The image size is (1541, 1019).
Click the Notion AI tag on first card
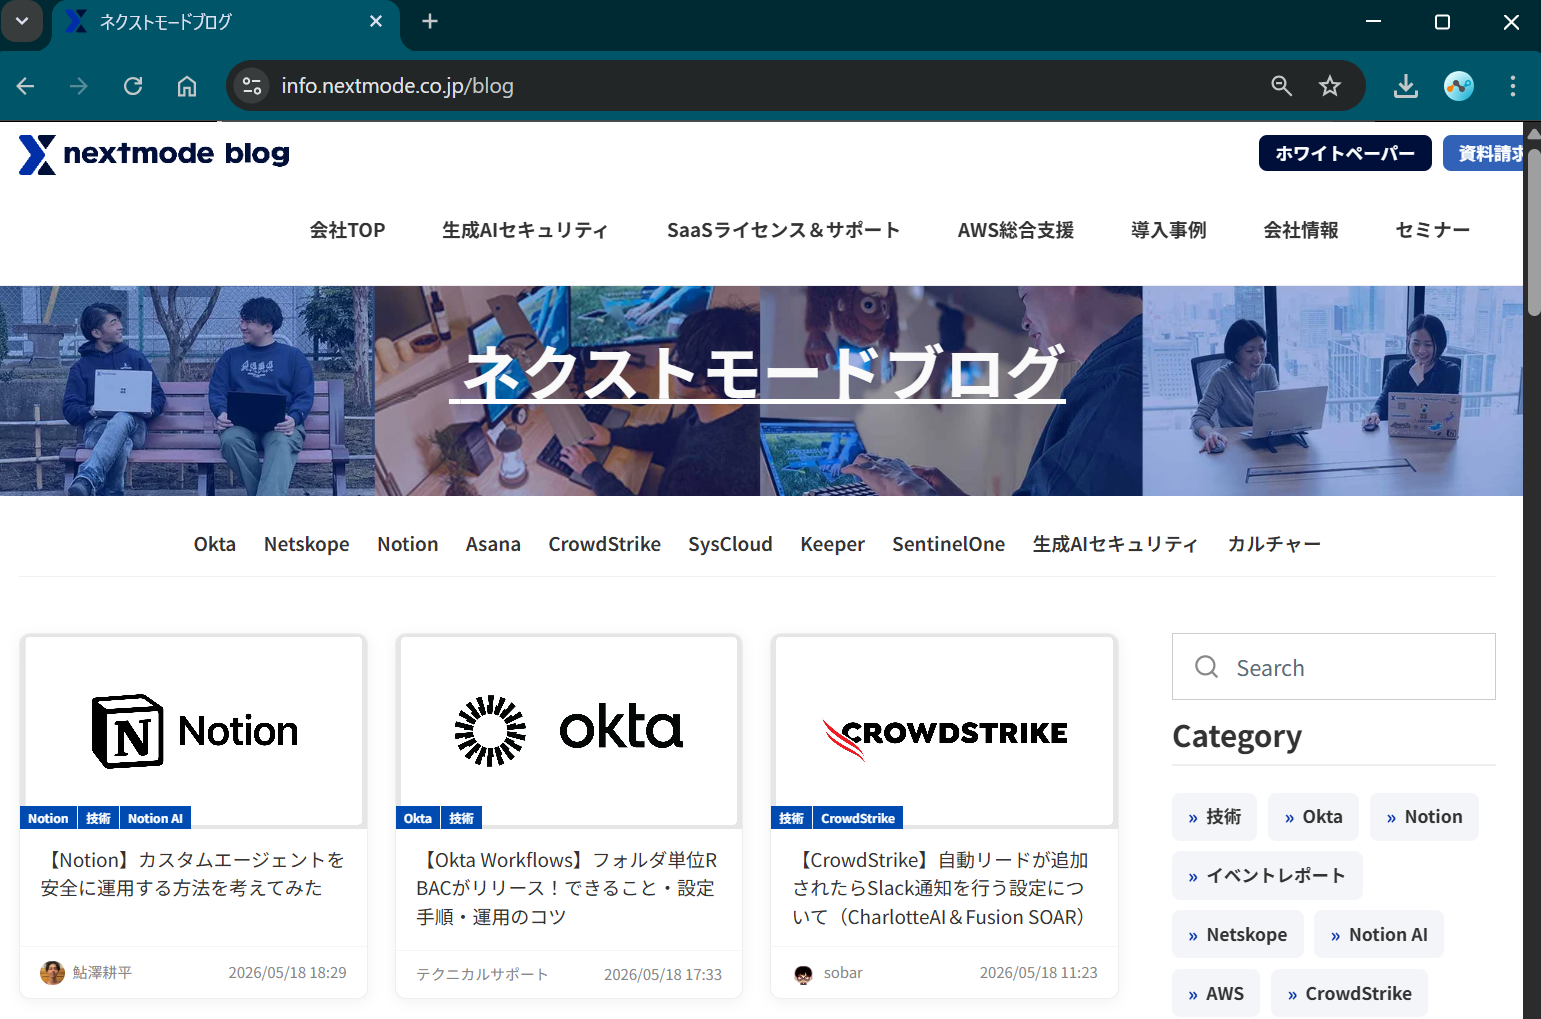pyautogui.click(x=155, y=818)
